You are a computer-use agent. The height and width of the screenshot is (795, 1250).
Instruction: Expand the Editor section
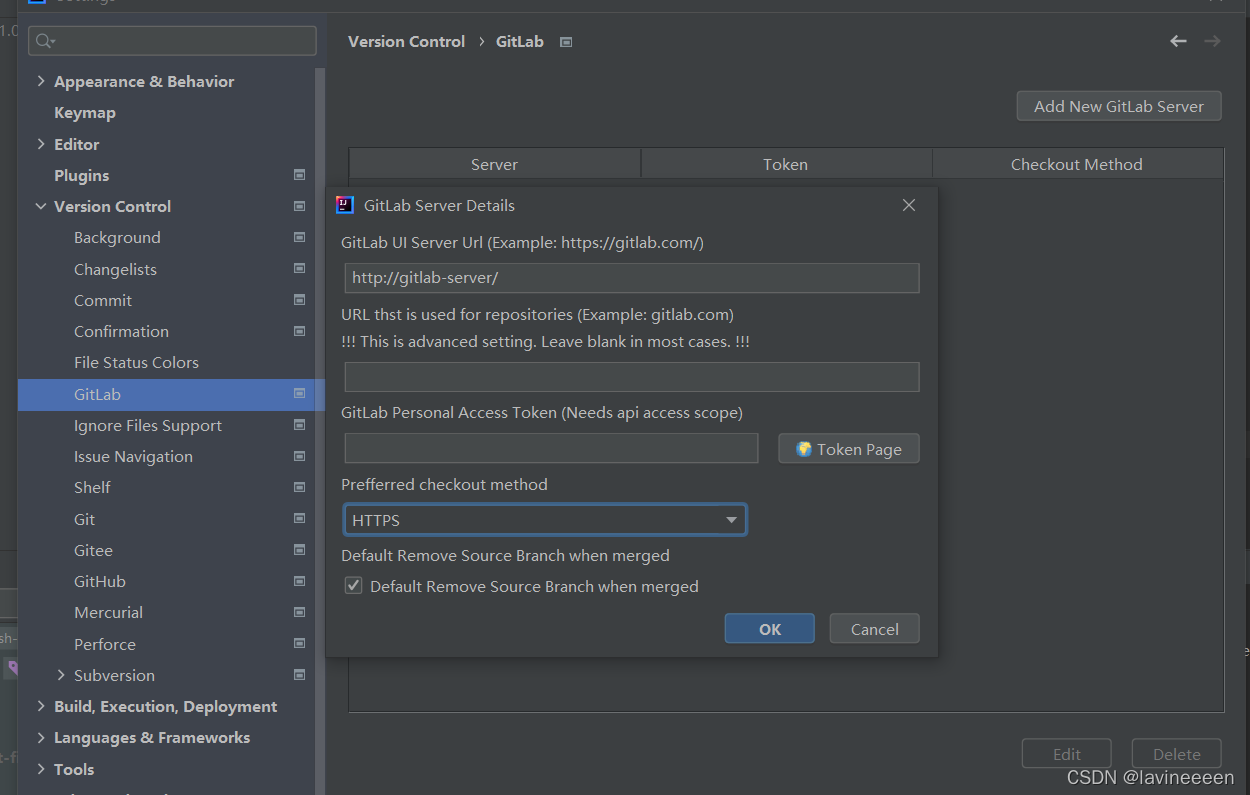point(41,144)
